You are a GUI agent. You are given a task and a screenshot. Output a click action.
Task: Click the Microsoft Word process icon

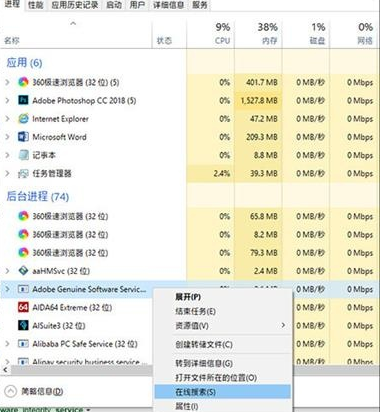coord(23,137)
